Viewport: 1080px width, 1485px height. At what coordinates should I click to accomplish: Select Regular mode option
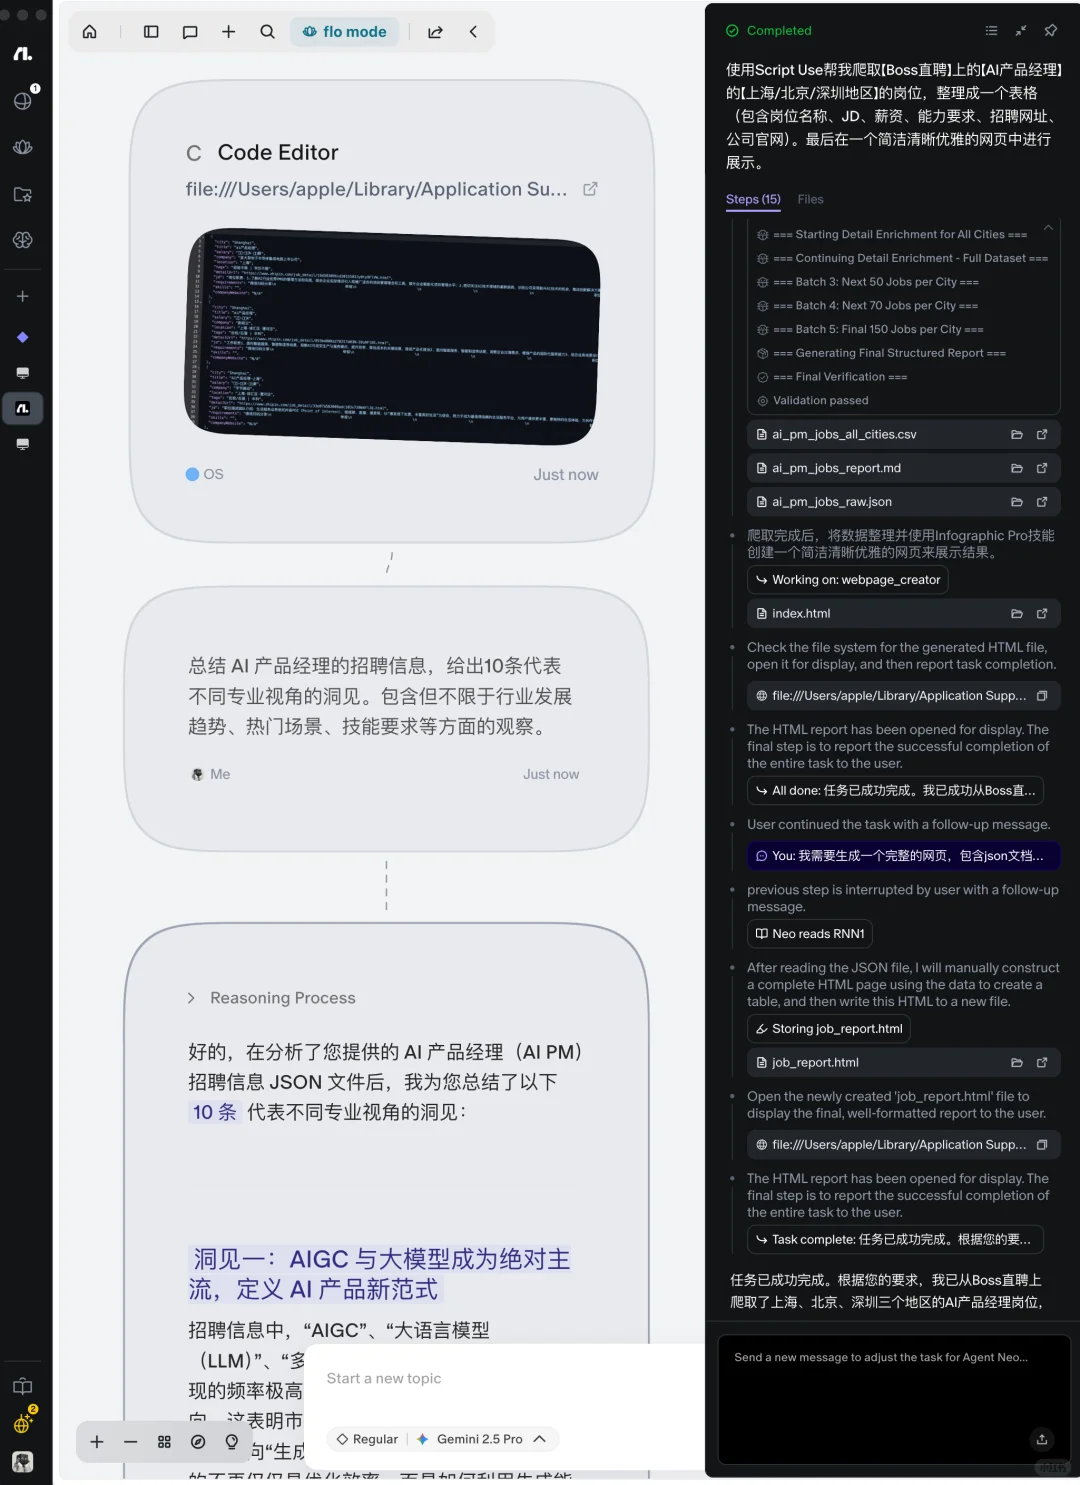(367, 1439)
